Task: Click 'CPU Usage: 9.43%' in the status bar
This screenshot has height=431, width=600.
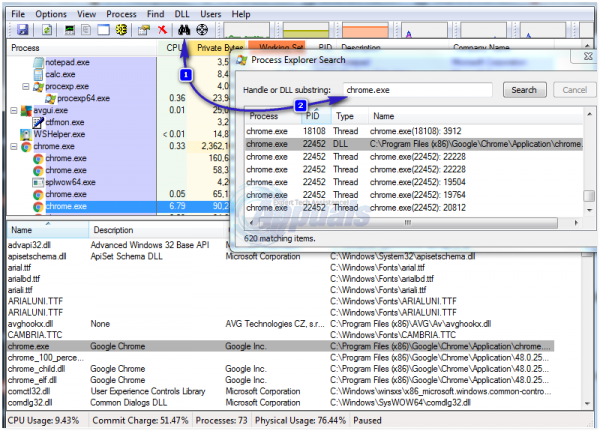Action: pos(43,421)
